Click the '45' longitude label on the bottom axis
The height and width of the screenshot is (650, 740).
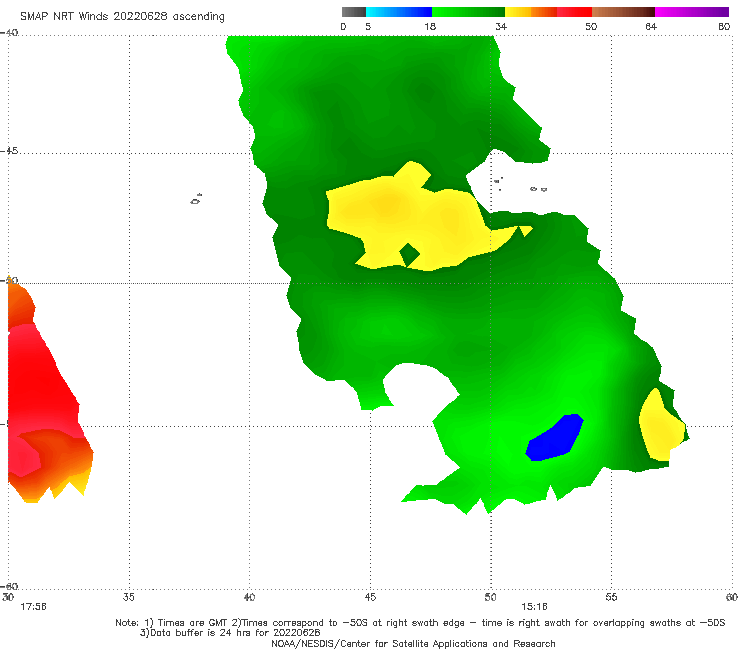click(x=370, y=597)
